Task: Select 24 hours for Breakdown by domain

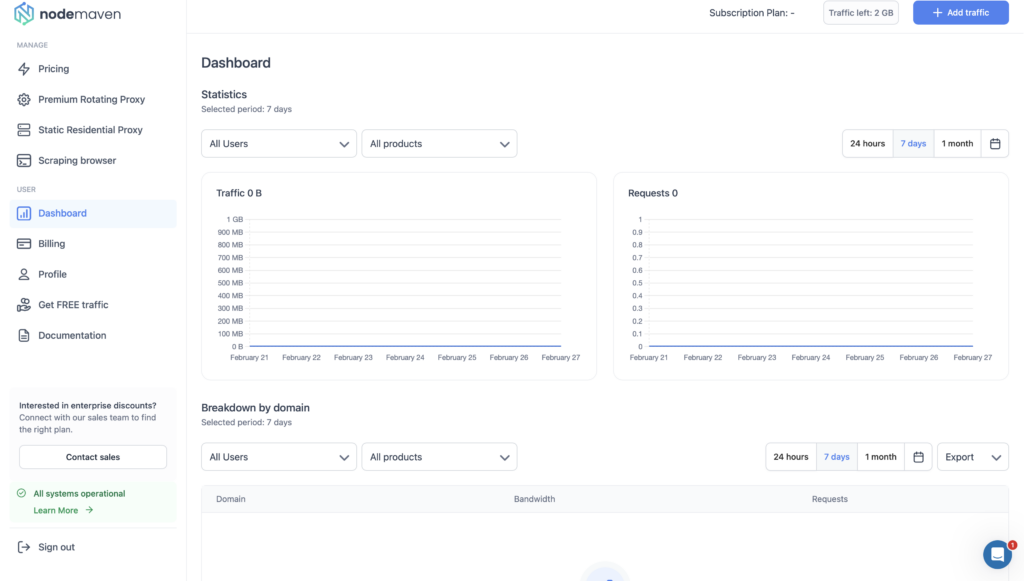Action: coord(791,457)
